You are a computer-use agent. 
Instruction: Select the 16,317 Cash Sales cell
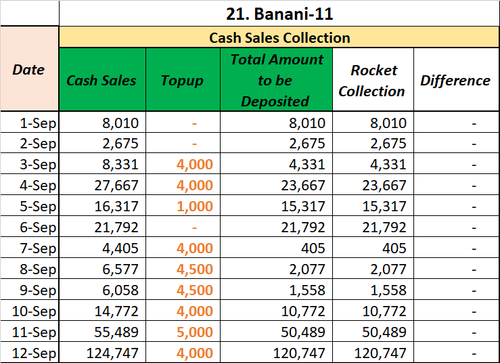click(x=102, y=206)
